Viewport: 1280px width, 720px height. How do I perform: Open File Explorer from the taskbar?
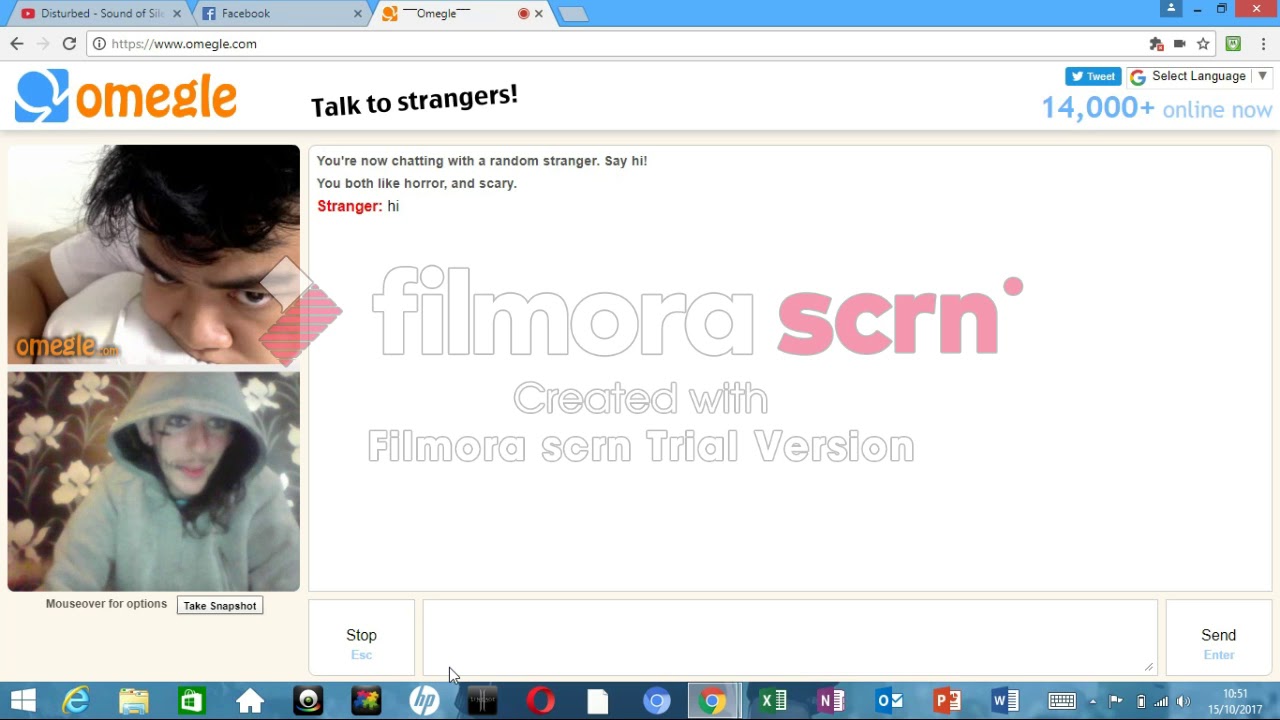134,701
